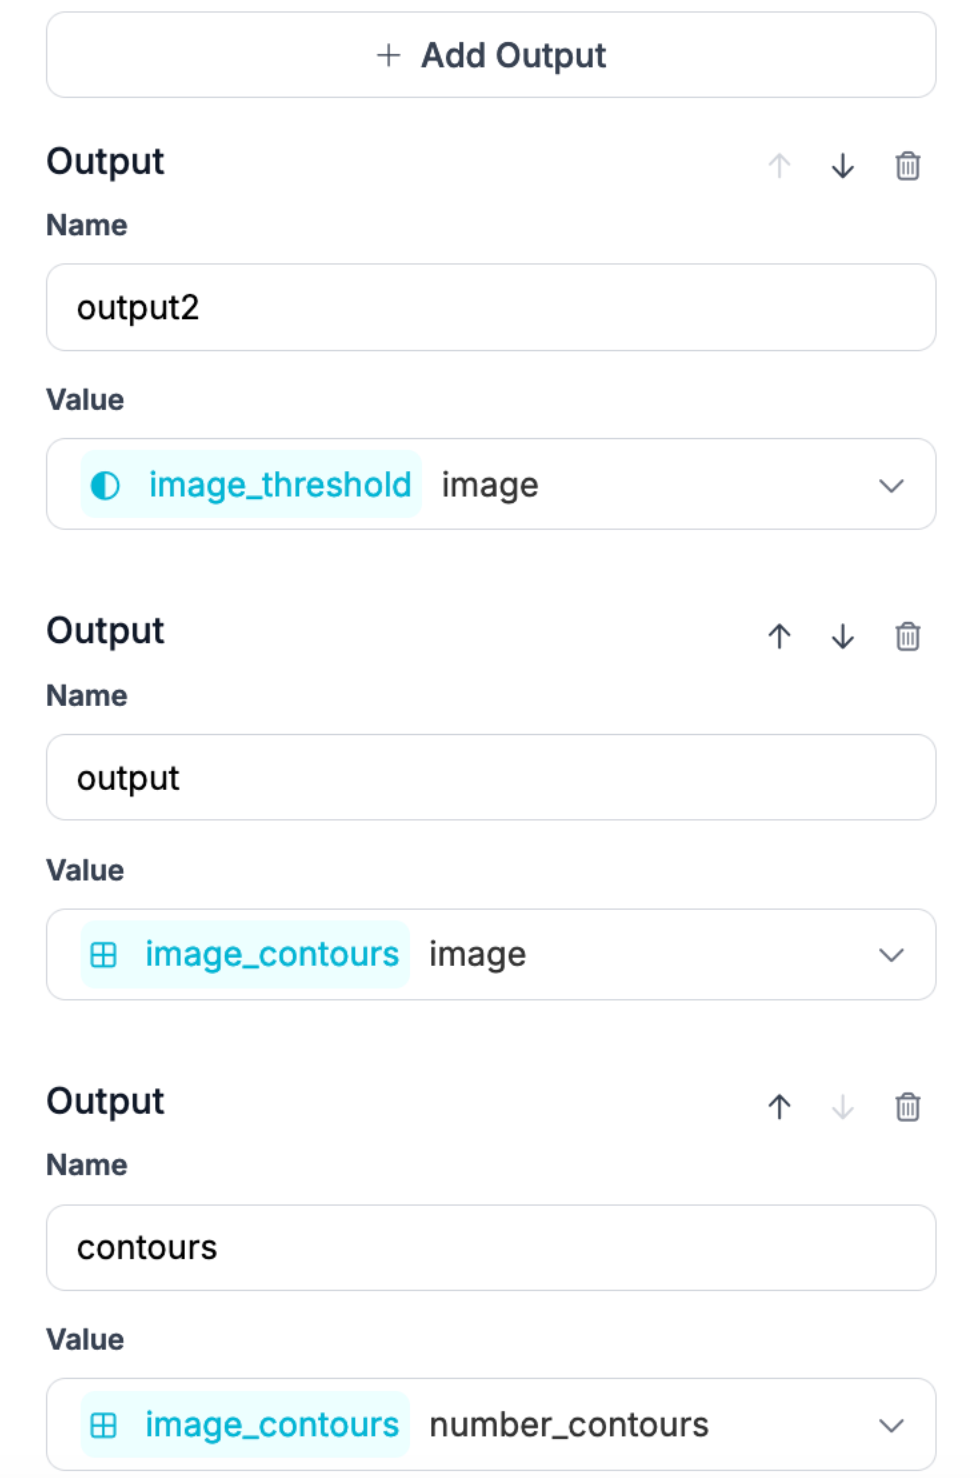This screenshot has height=1478, width=980.
Task: Delete the output named output
Action: coord(907,637)
